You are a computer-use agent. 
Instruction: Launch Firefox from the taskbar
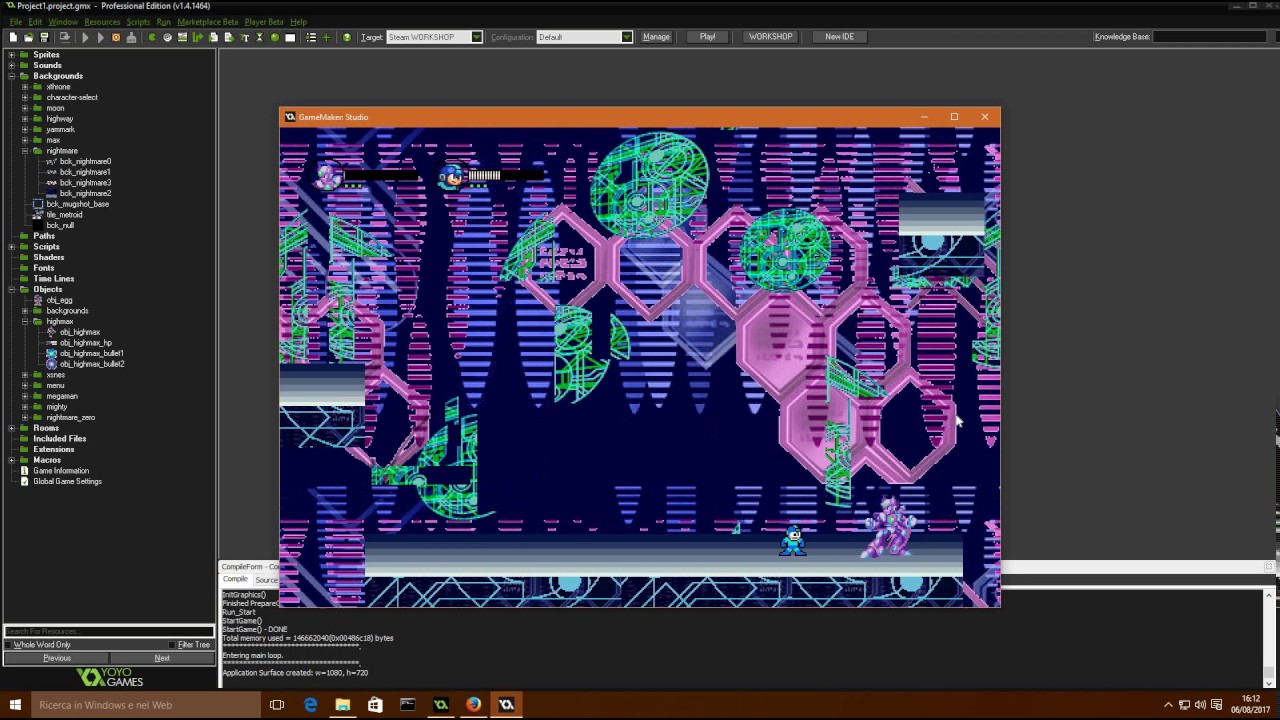pyautogui.click(x=473, y=705)
